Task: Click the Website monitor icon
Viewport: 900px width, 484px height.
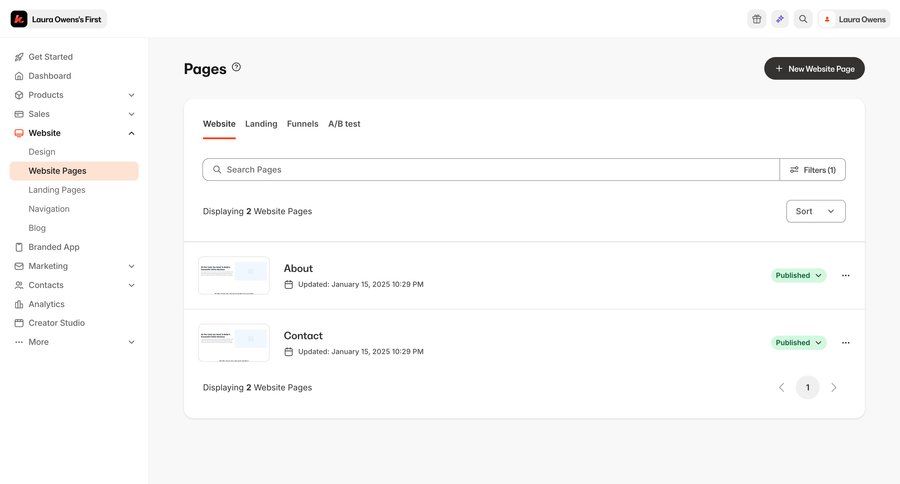Action: click(x=19, y=133)
